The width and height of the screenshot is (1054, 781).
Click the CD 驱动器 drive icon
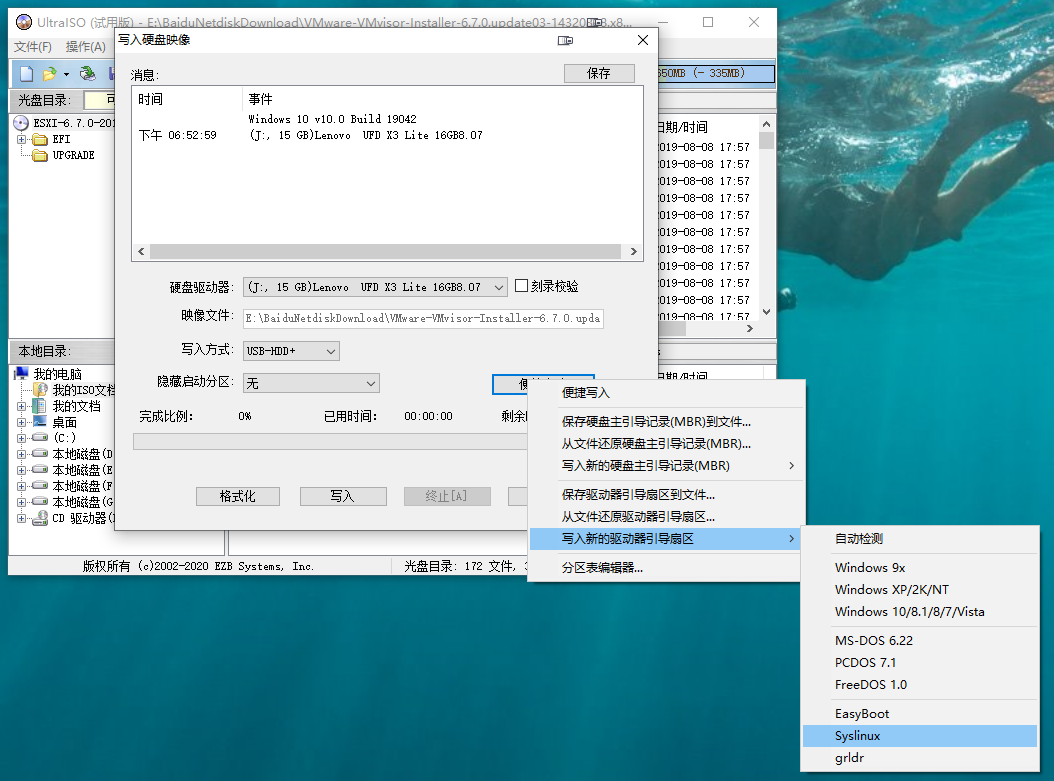(x=40, y=518)
